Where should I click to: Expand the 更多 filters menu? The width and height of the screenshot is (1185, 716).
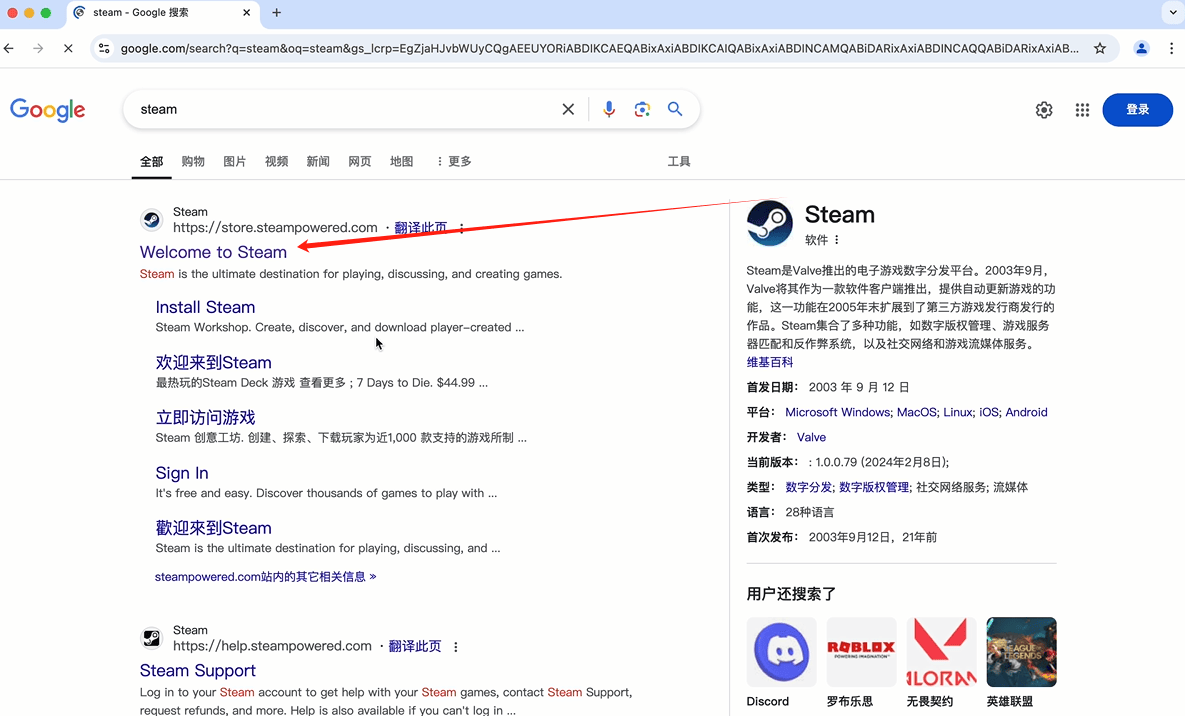453,161
